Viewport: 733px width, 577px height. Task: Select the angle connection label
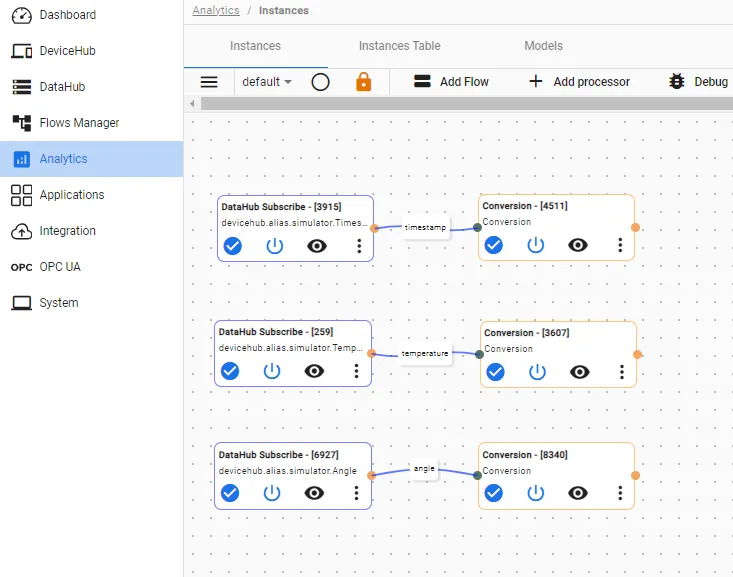[x=424, y=469]
